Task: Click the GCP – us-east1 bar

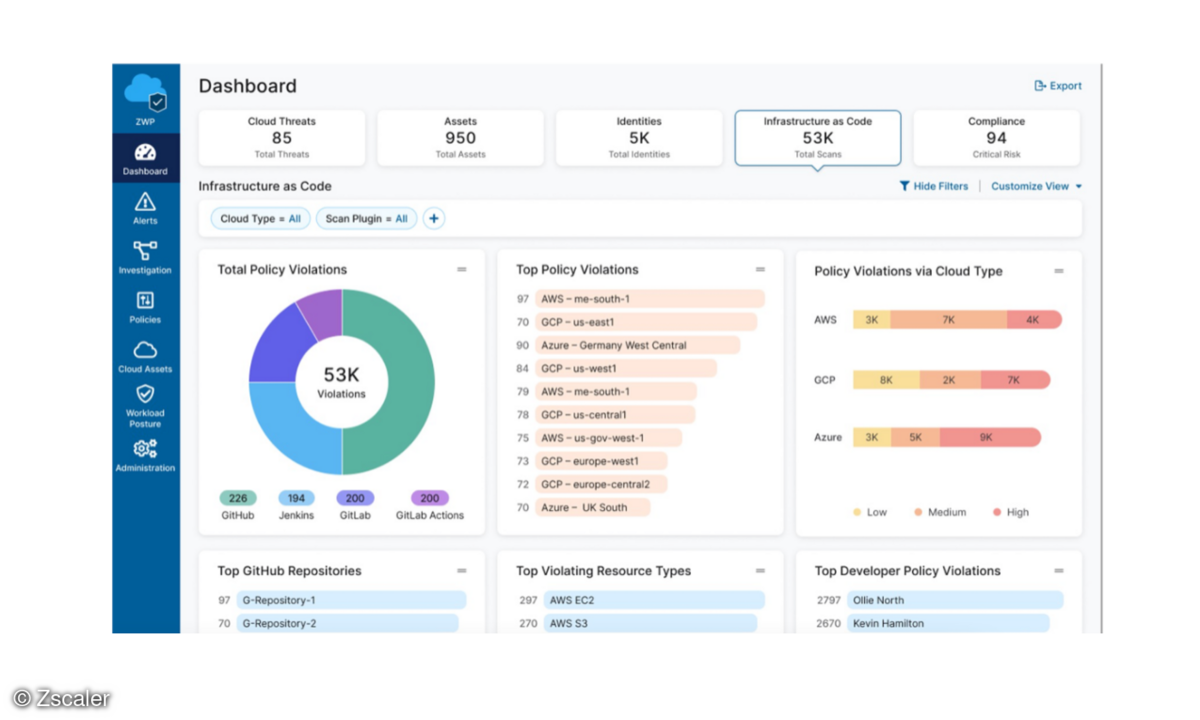Action: [646, 322]
